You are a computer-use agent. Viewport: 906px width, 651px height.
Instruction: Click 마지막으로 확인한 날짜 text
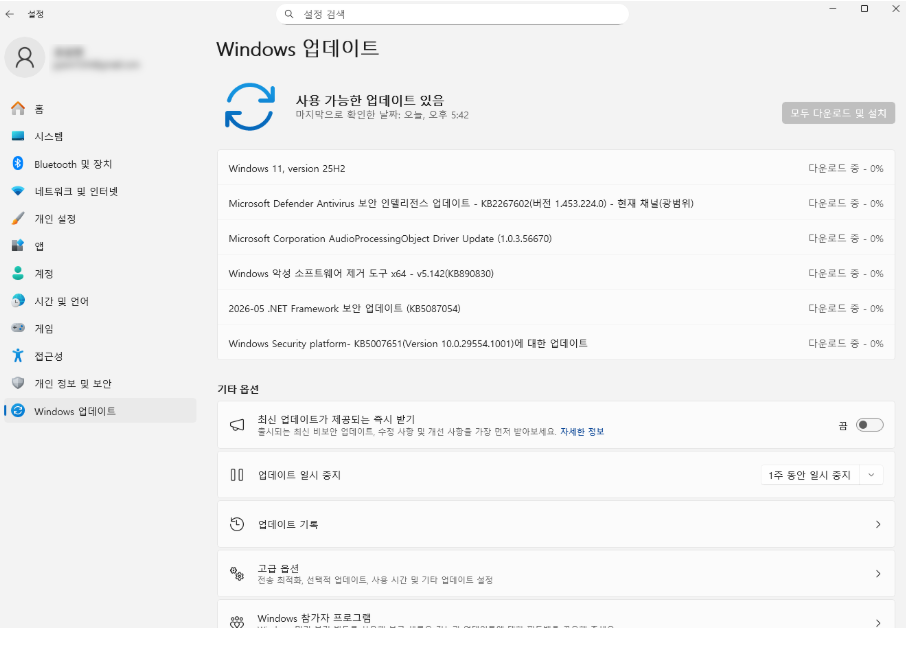pyautogui.click(x=382, y=115)
